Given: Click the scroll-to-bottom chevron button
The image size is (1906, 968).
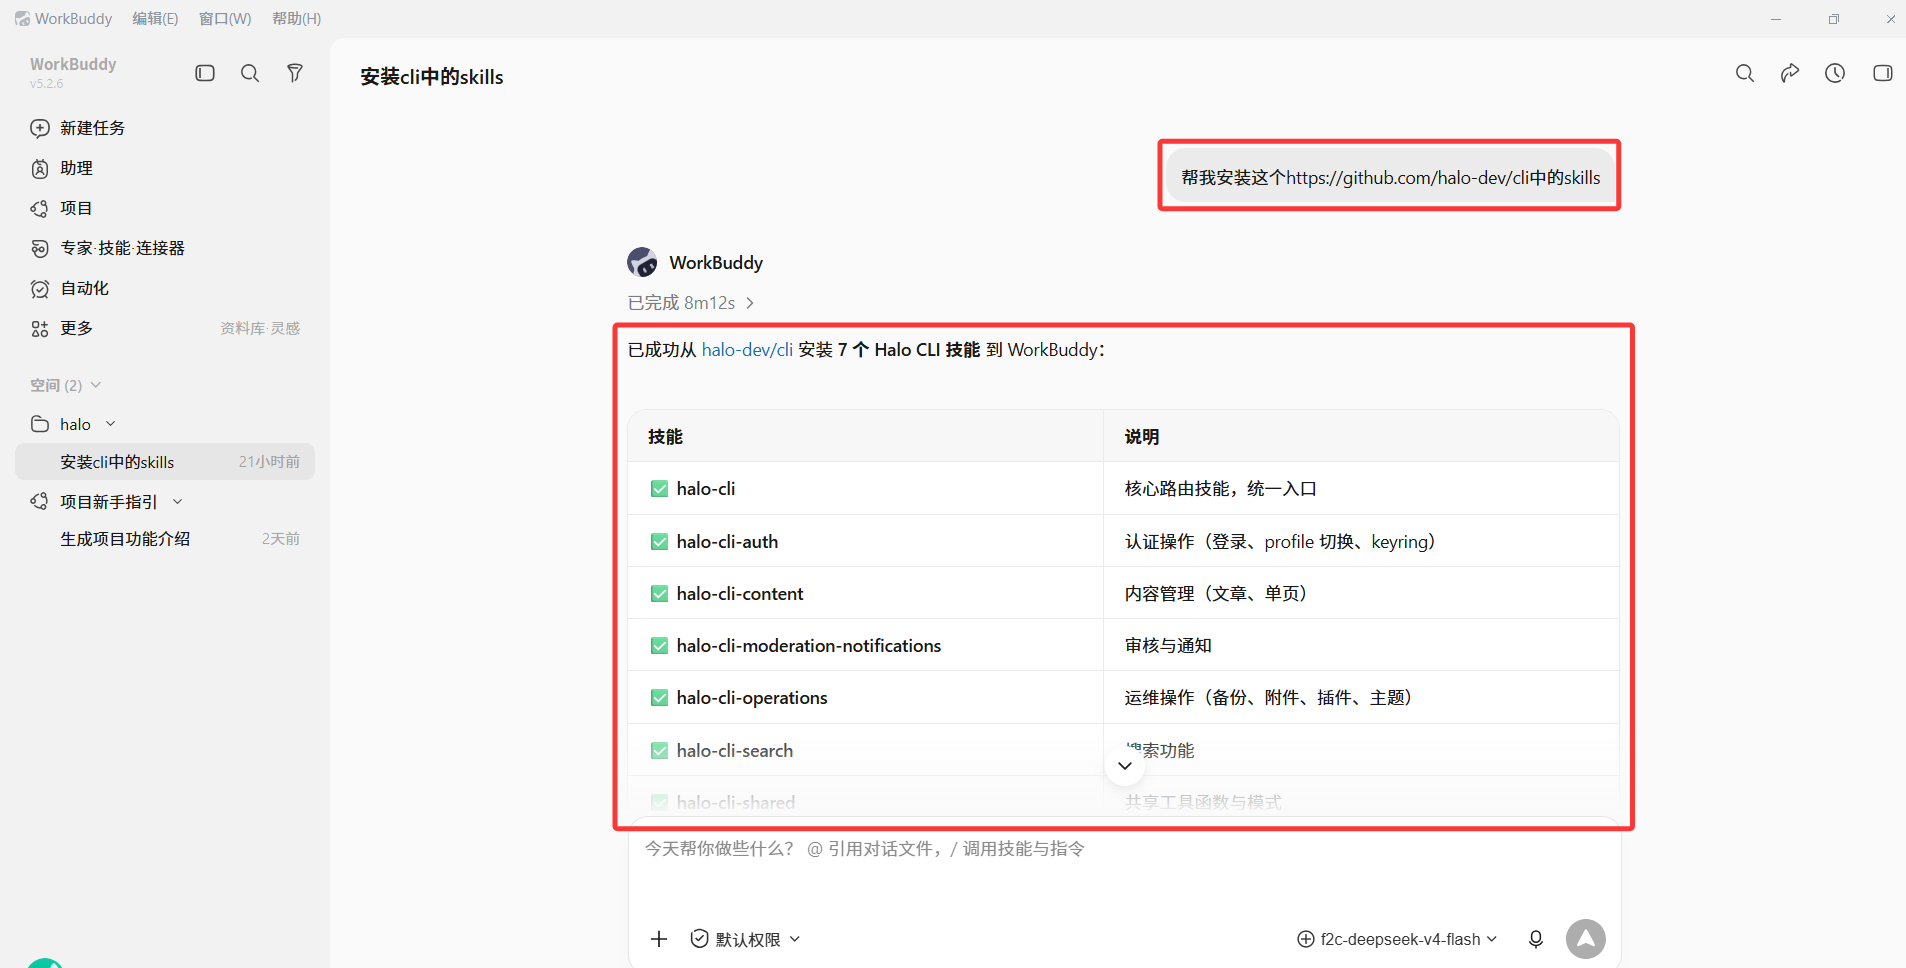Looking at the screenshot, I should click(x=1125, y=766).
